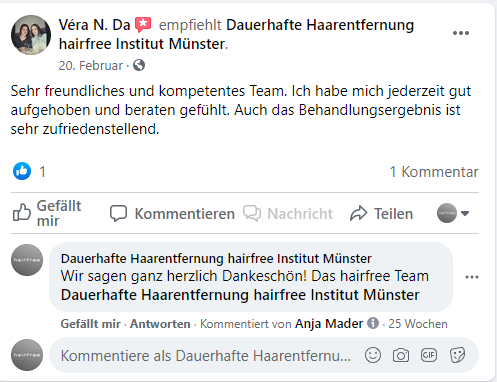This screenshot has height=382, width=497.
Task: Show the 1 Kommentar comments link
Action: point(434,172)
